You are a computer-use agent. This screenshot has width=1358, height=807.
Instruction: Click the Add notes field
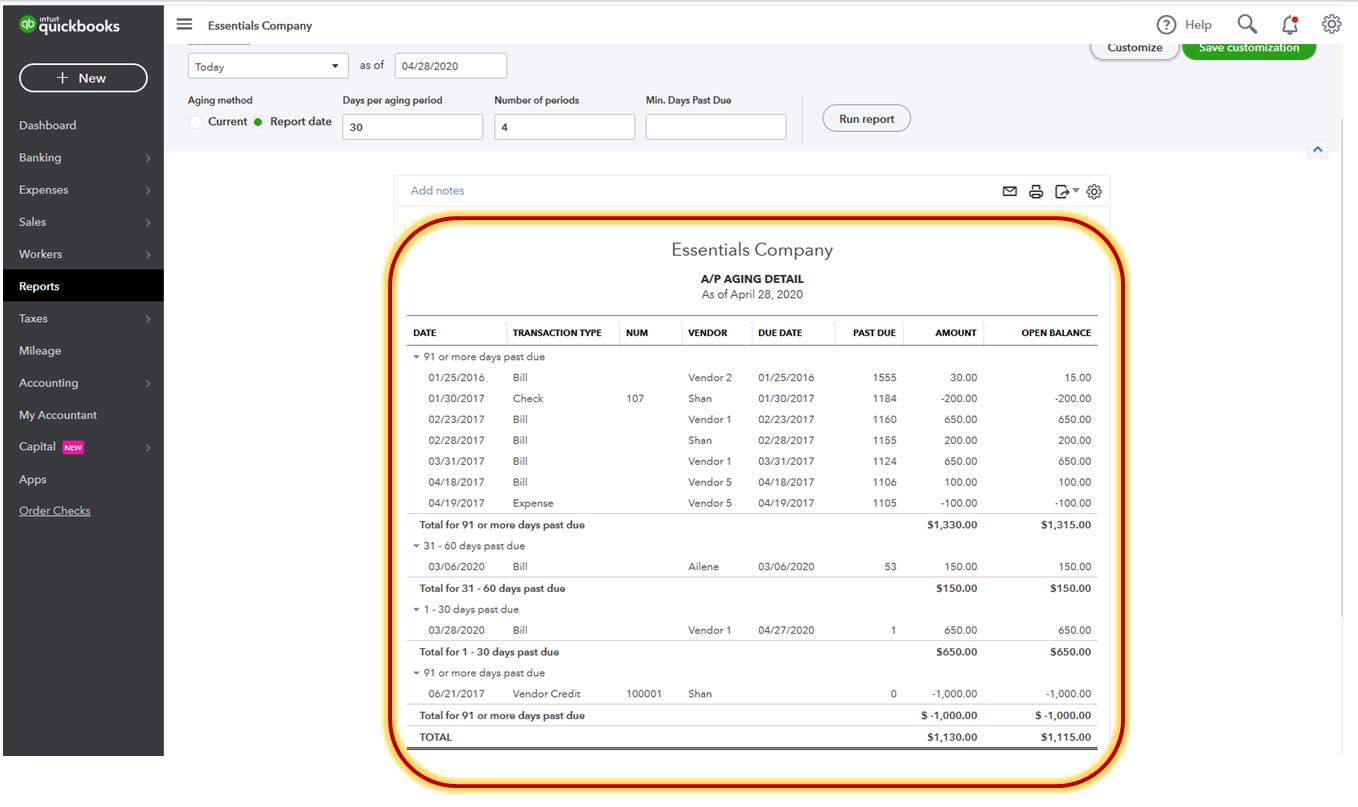[437, 190]
